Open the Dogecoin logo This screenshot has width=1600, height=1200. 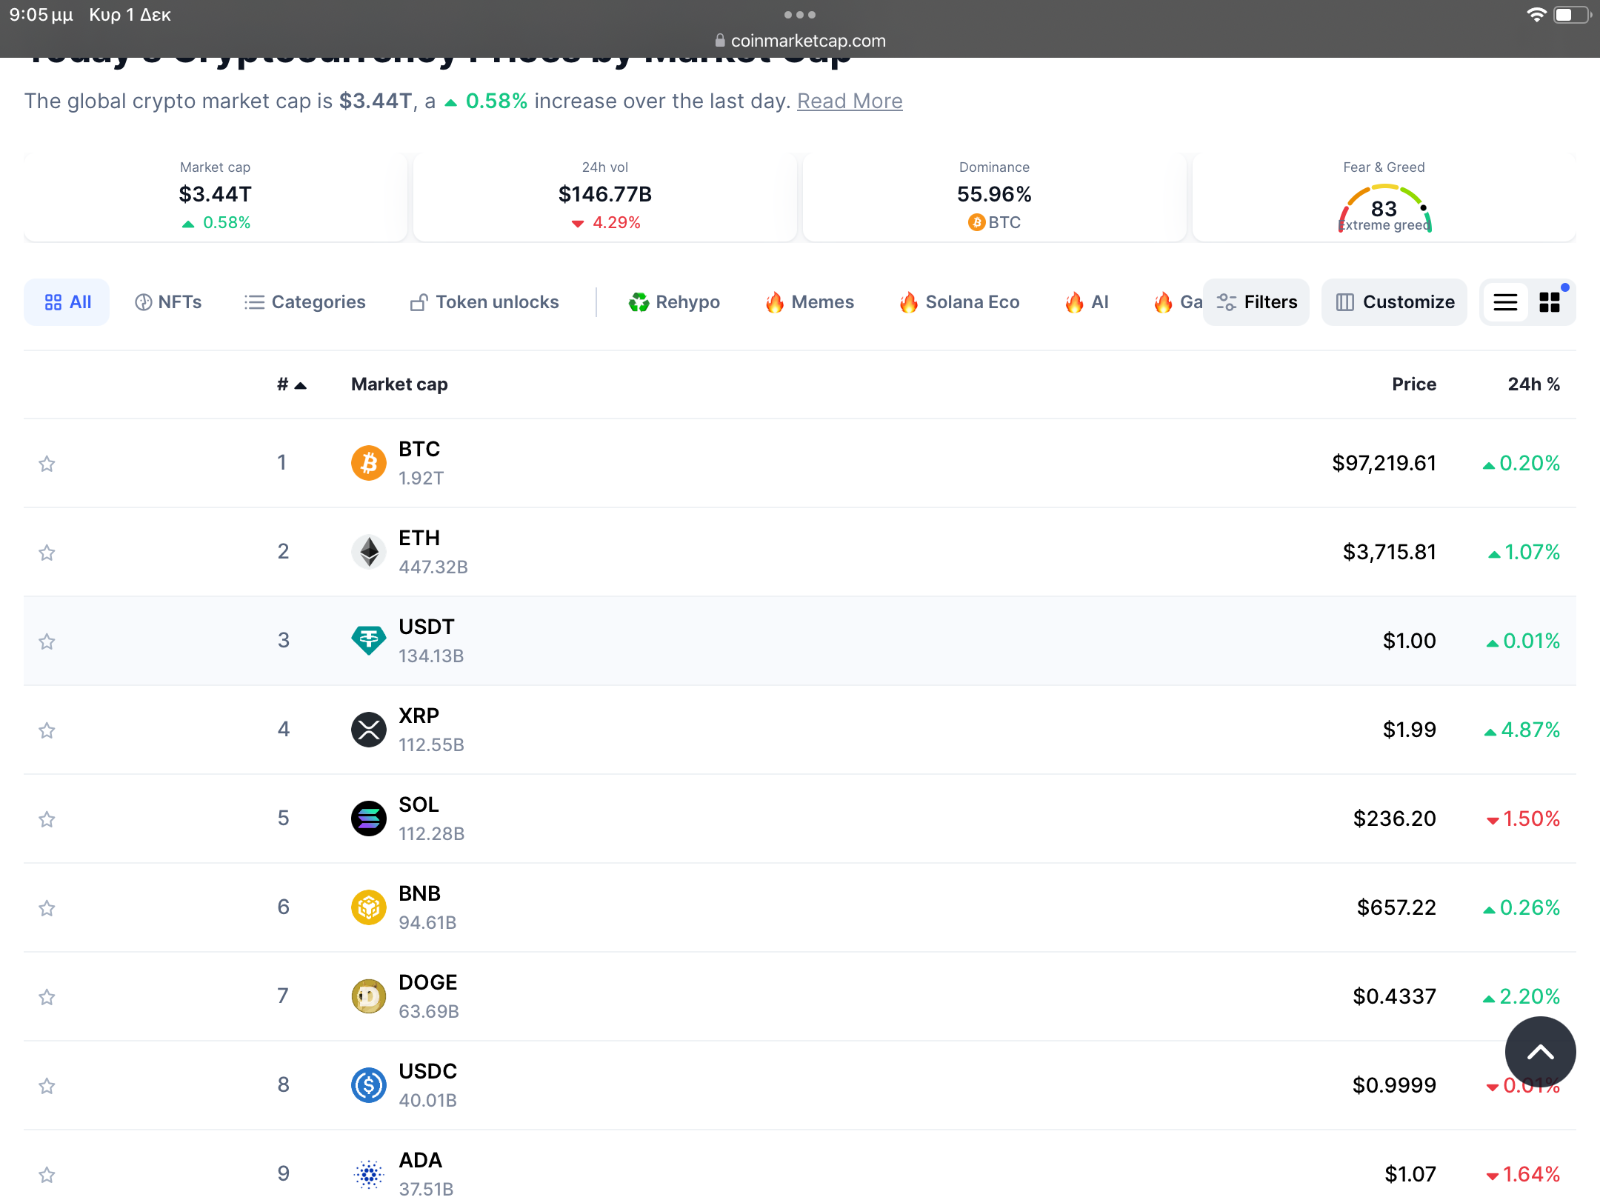pos(369,997)
